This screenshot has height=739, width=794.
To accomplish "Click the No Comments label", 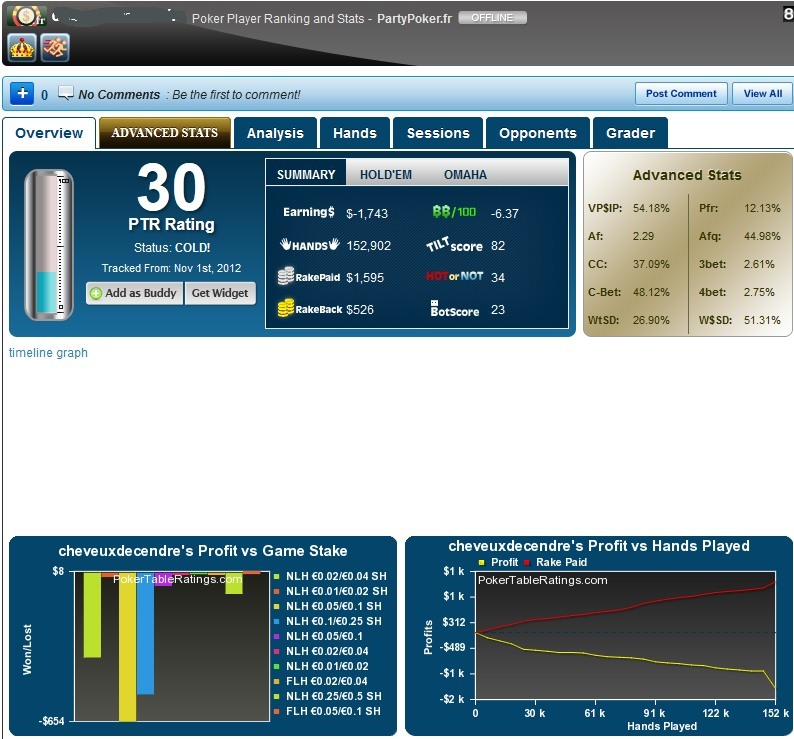I will coord(119,95).
